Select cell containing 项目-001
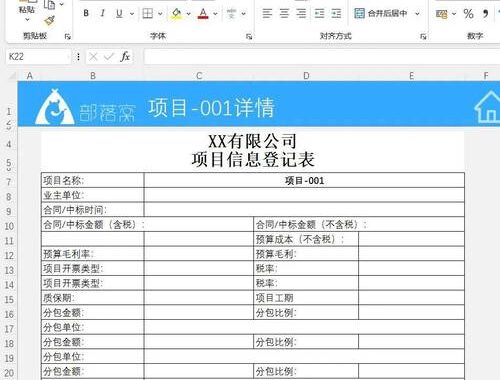 pyautogui.click(x=304, y=181)
